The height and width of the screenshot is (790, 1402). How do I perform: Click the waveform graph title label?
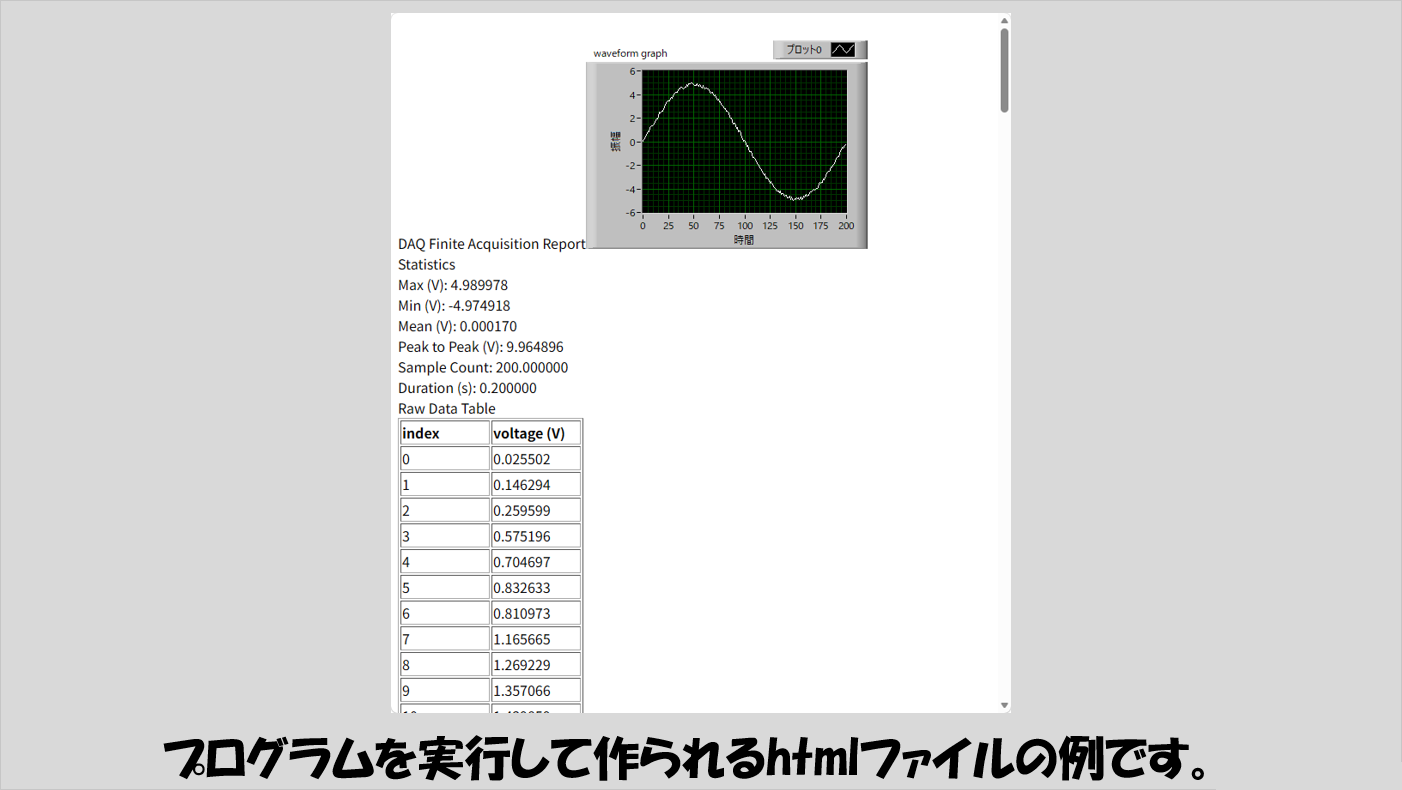(x=630, y=53)
